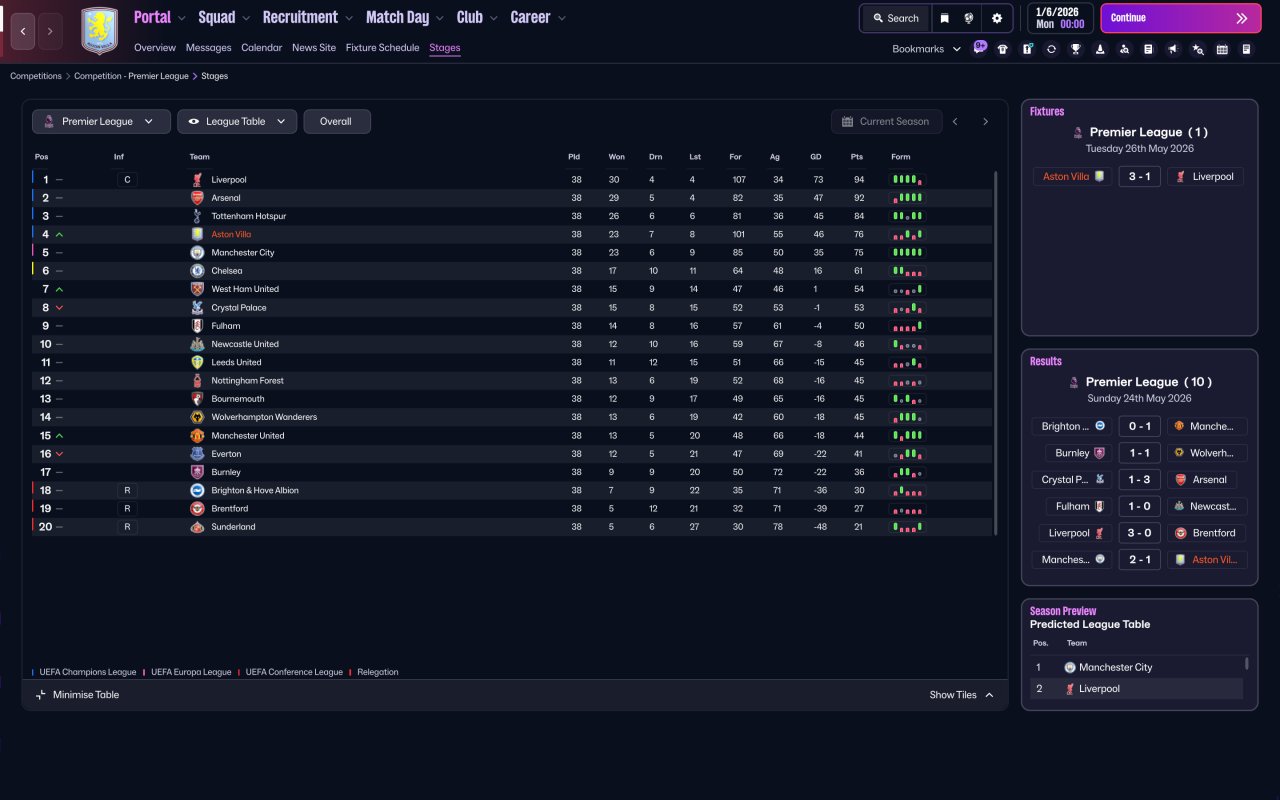This screenshot has width=1280, height=800.
Task: Open the report page icon after scouting icon
Action: (x=1148, y=49)
